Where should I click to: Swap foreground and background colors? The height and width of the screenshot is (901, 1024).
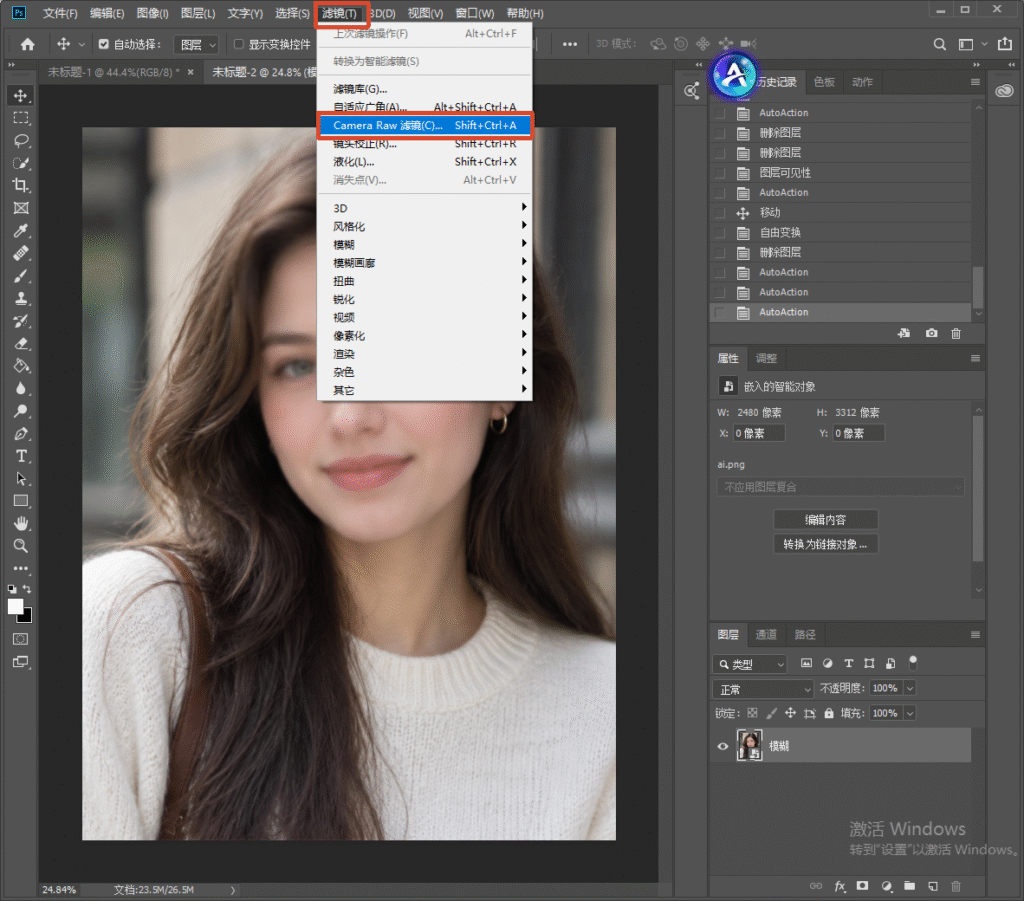27,588
